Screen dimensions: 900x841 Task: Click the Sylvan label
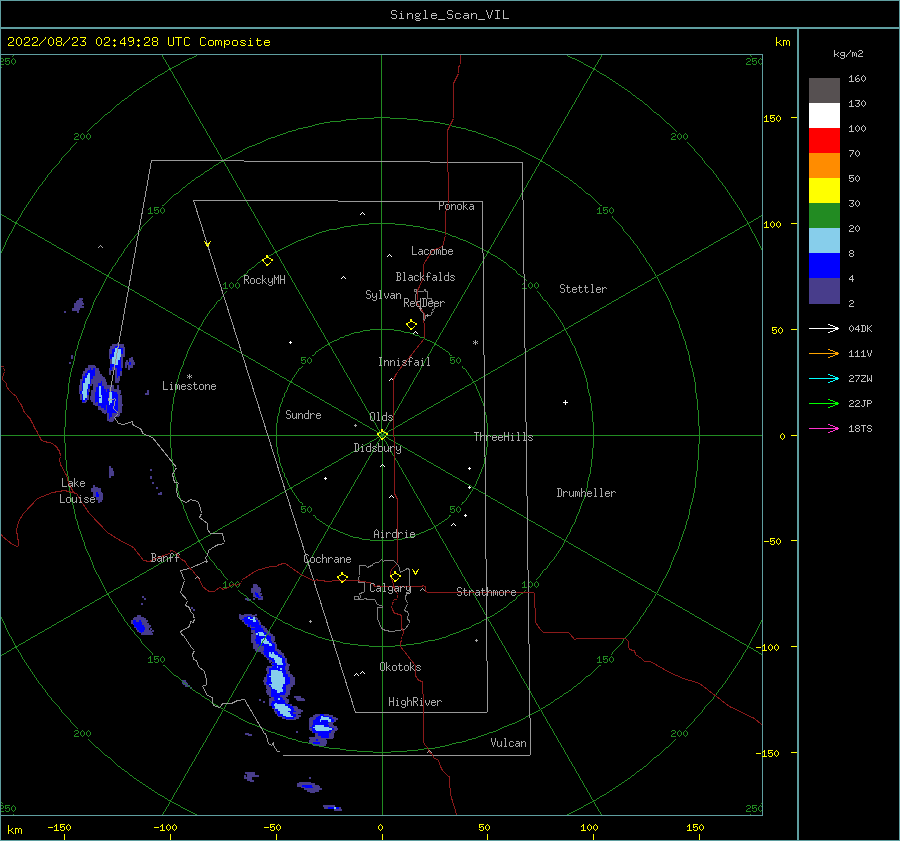coord(383,295)
